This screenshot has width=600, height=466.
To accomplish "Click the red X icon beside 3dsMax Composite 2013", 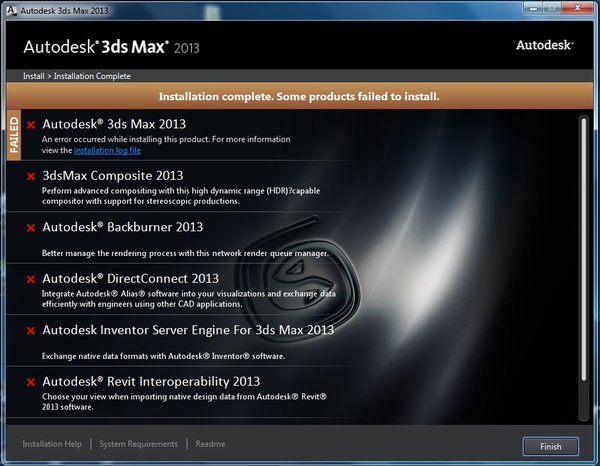I will pos(31,176).
